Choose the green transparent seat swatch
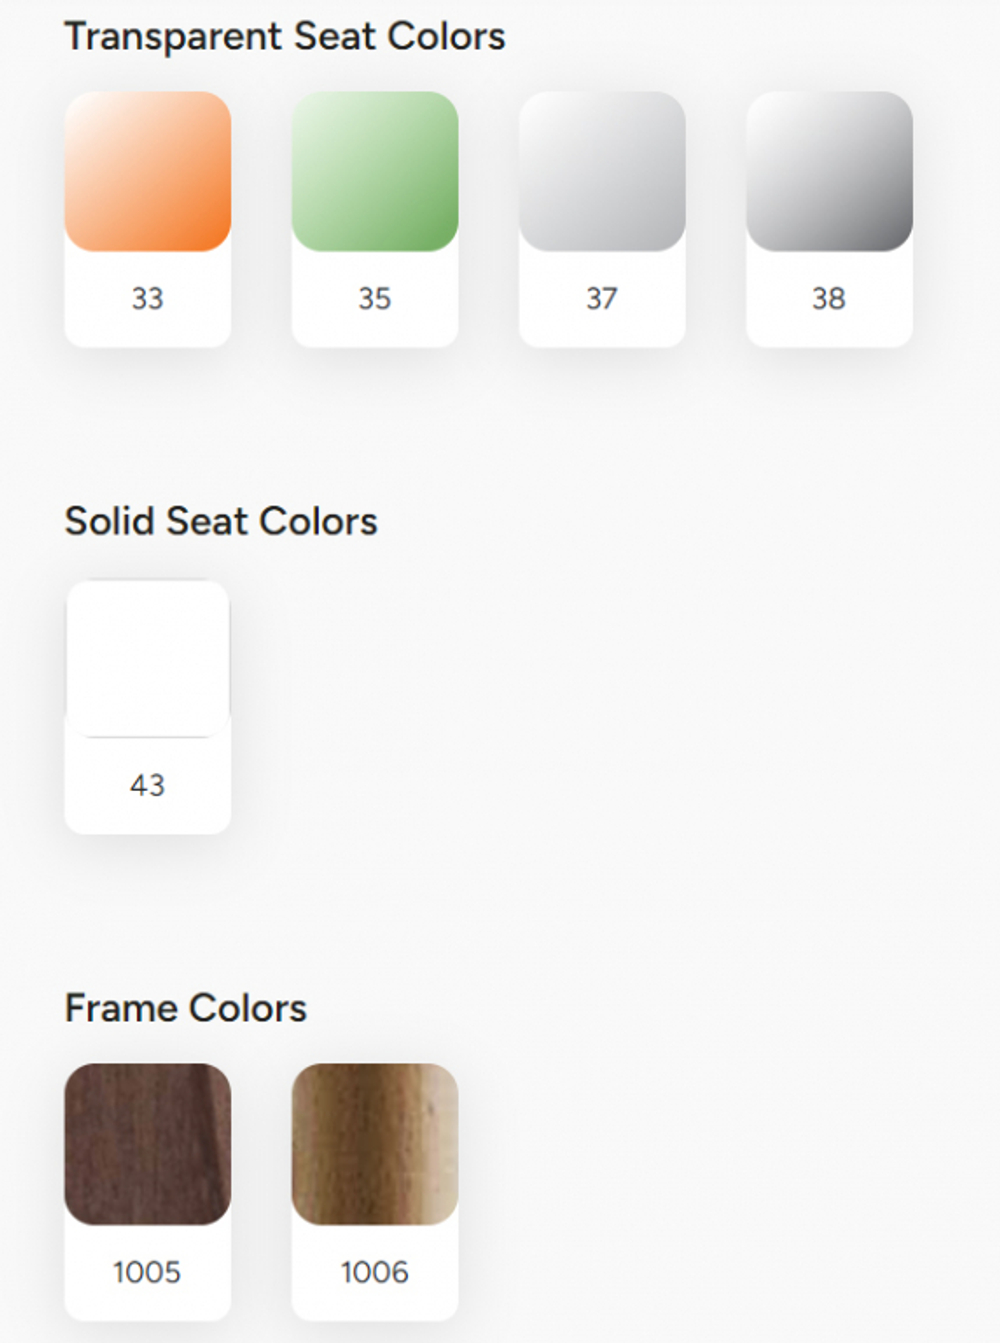The height and width of the screenshot is (1343, 1000). (x=375, y=171)
